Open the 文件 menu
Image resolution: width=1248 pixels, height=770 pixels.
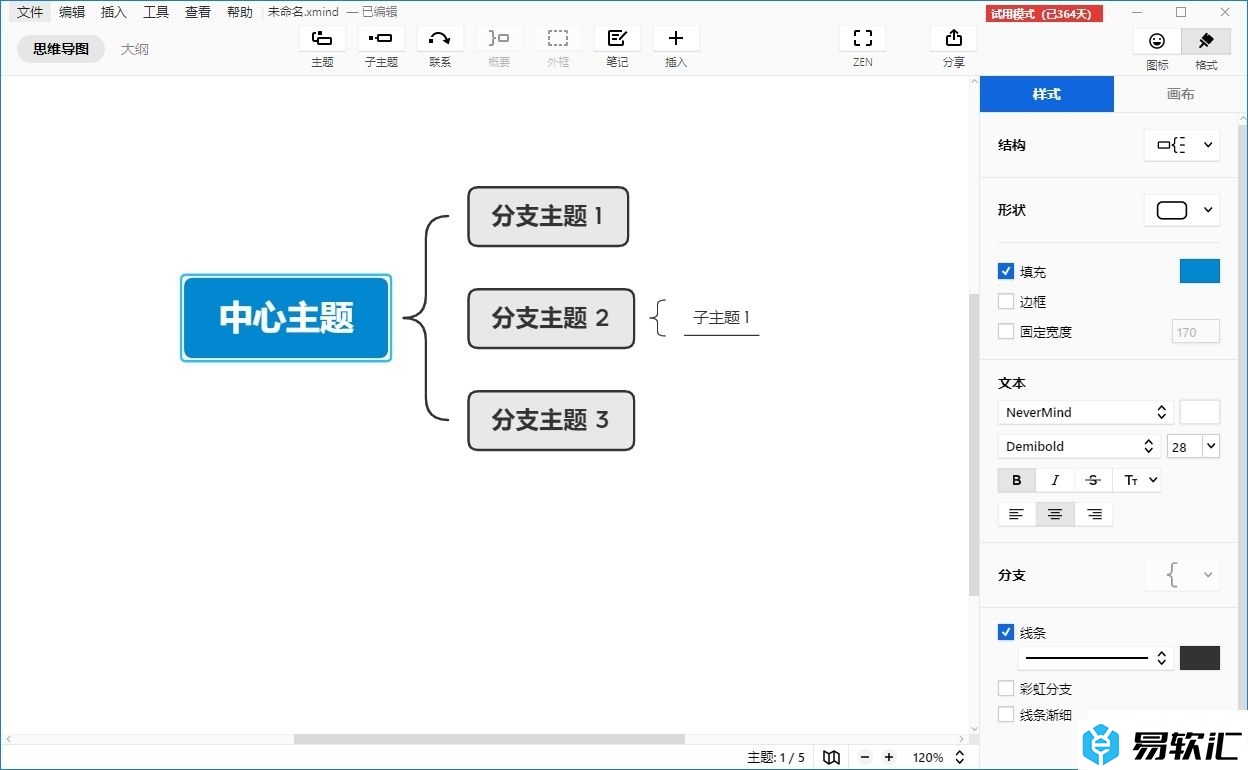(x=30, y=12)
